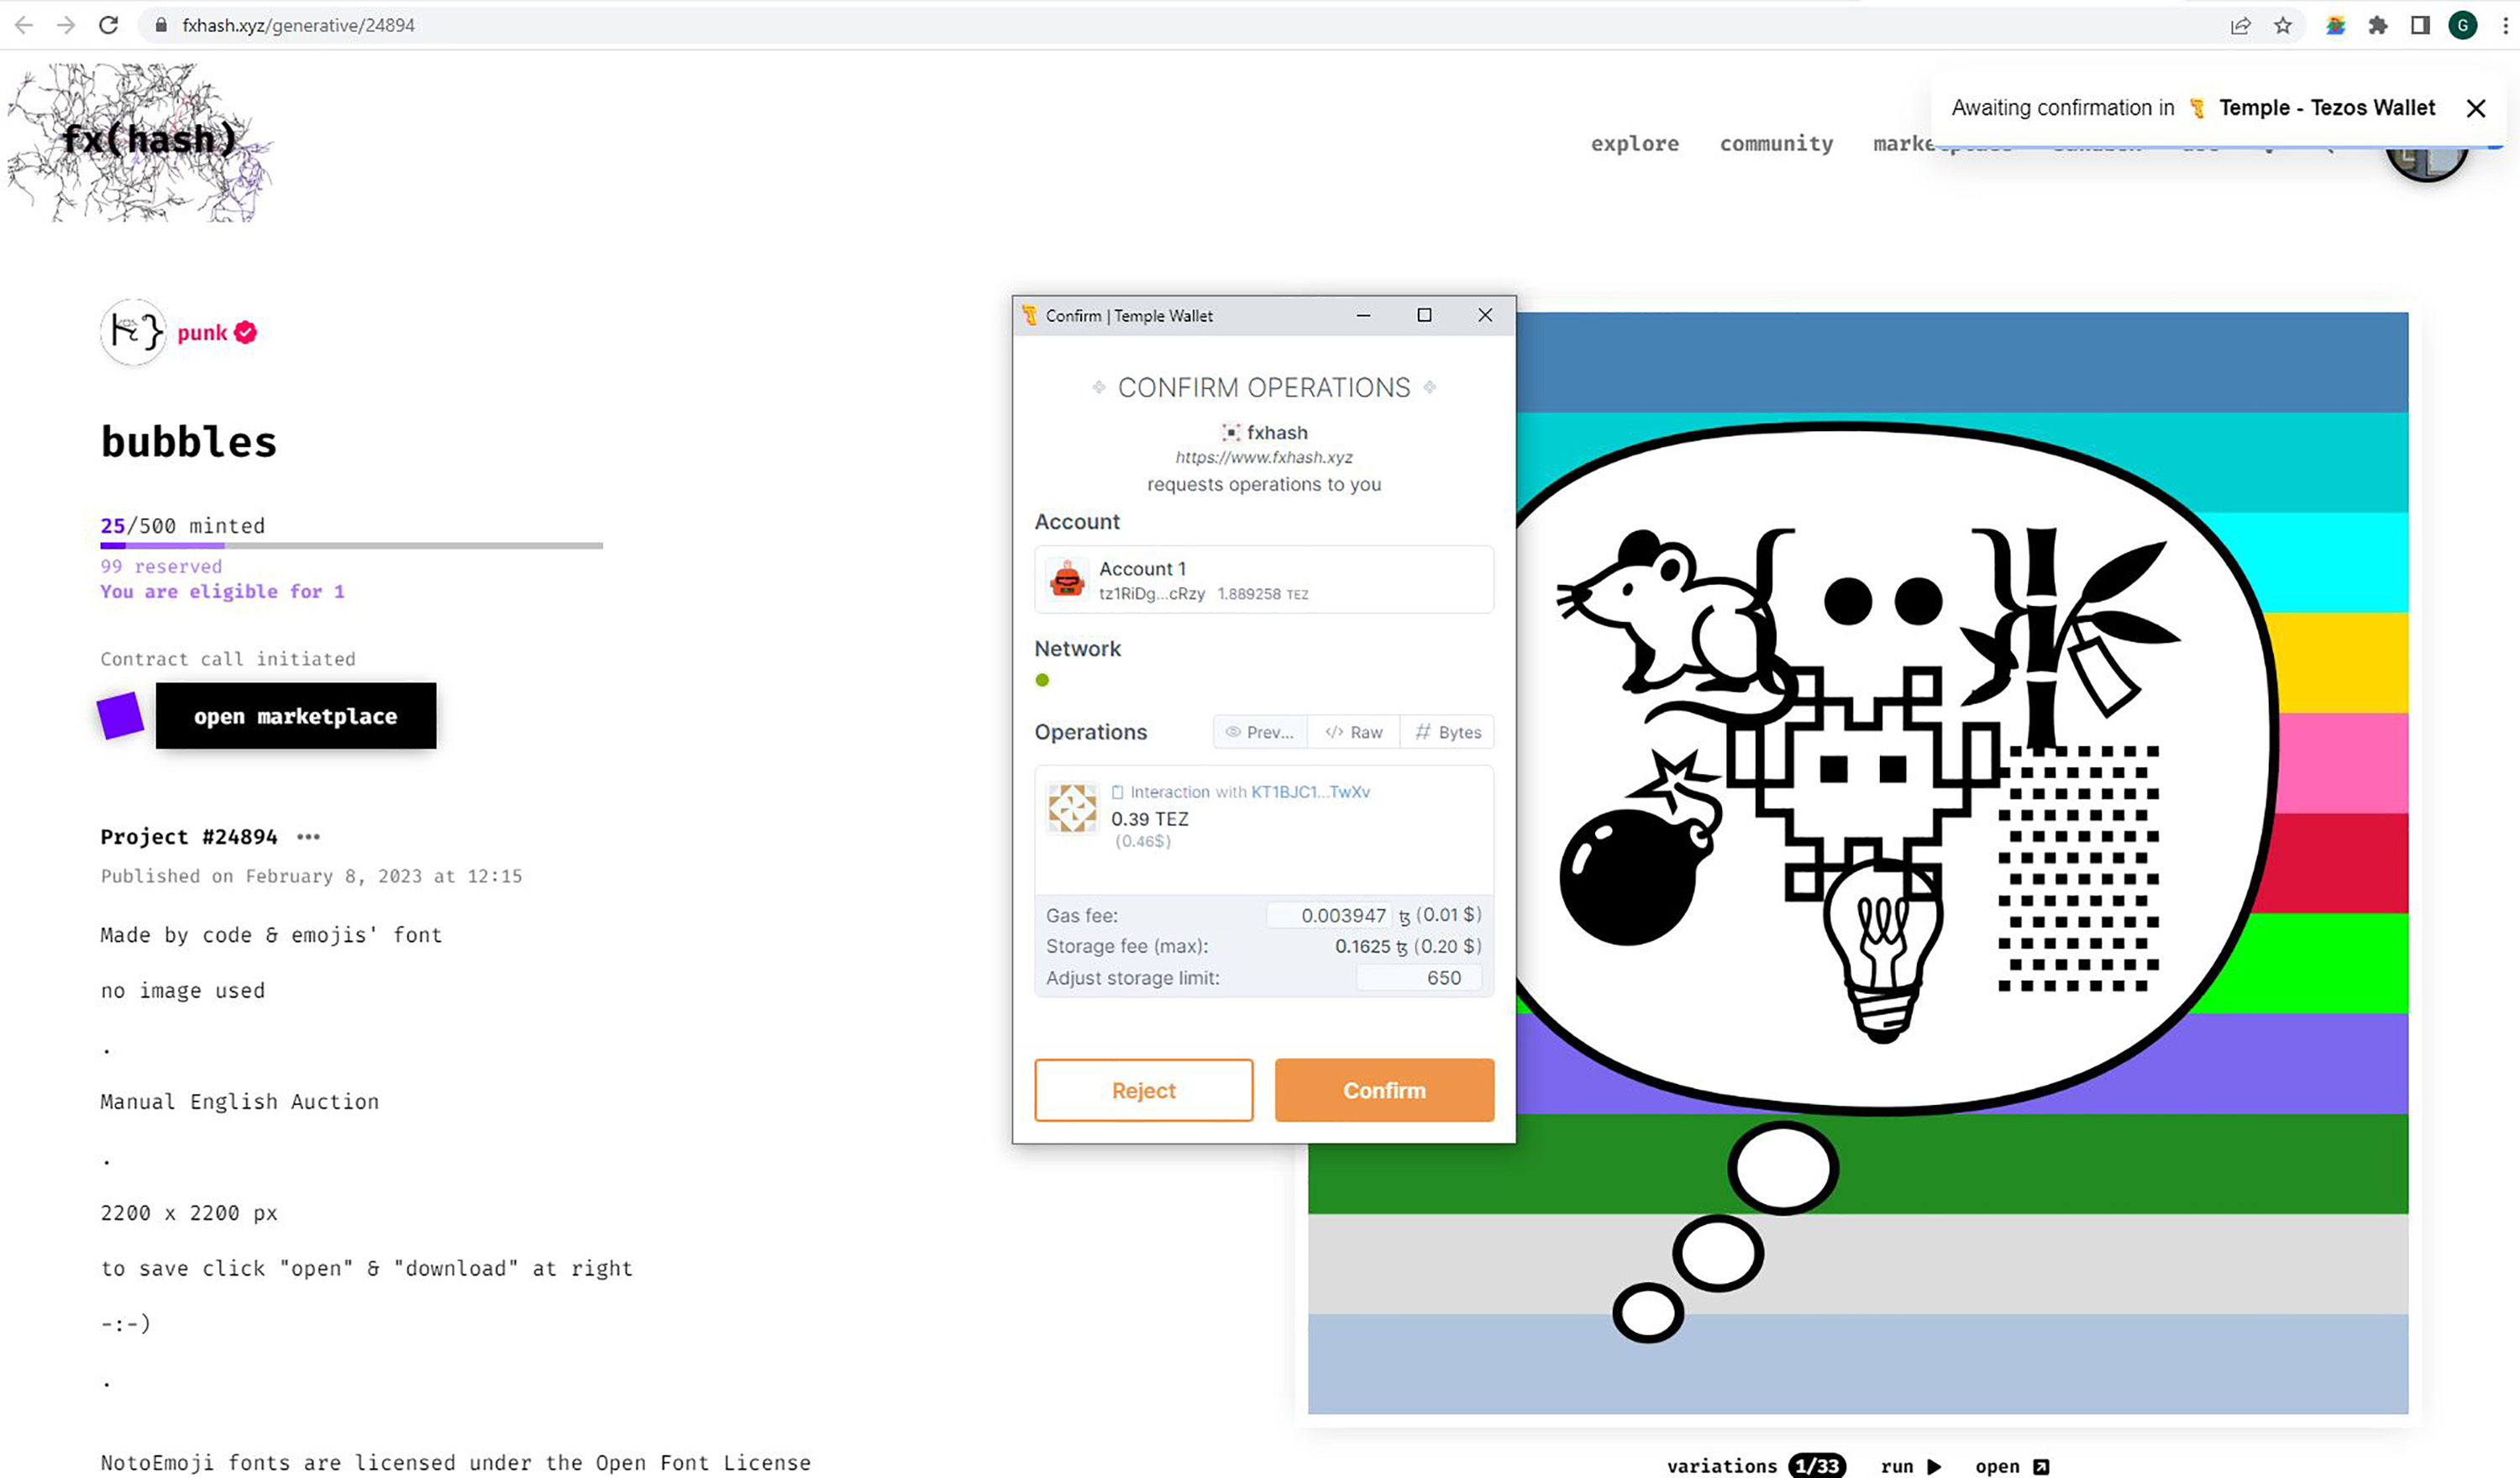Switch to the Raw operations tab
The image size is (2520, 1478).
(1354, 732)
